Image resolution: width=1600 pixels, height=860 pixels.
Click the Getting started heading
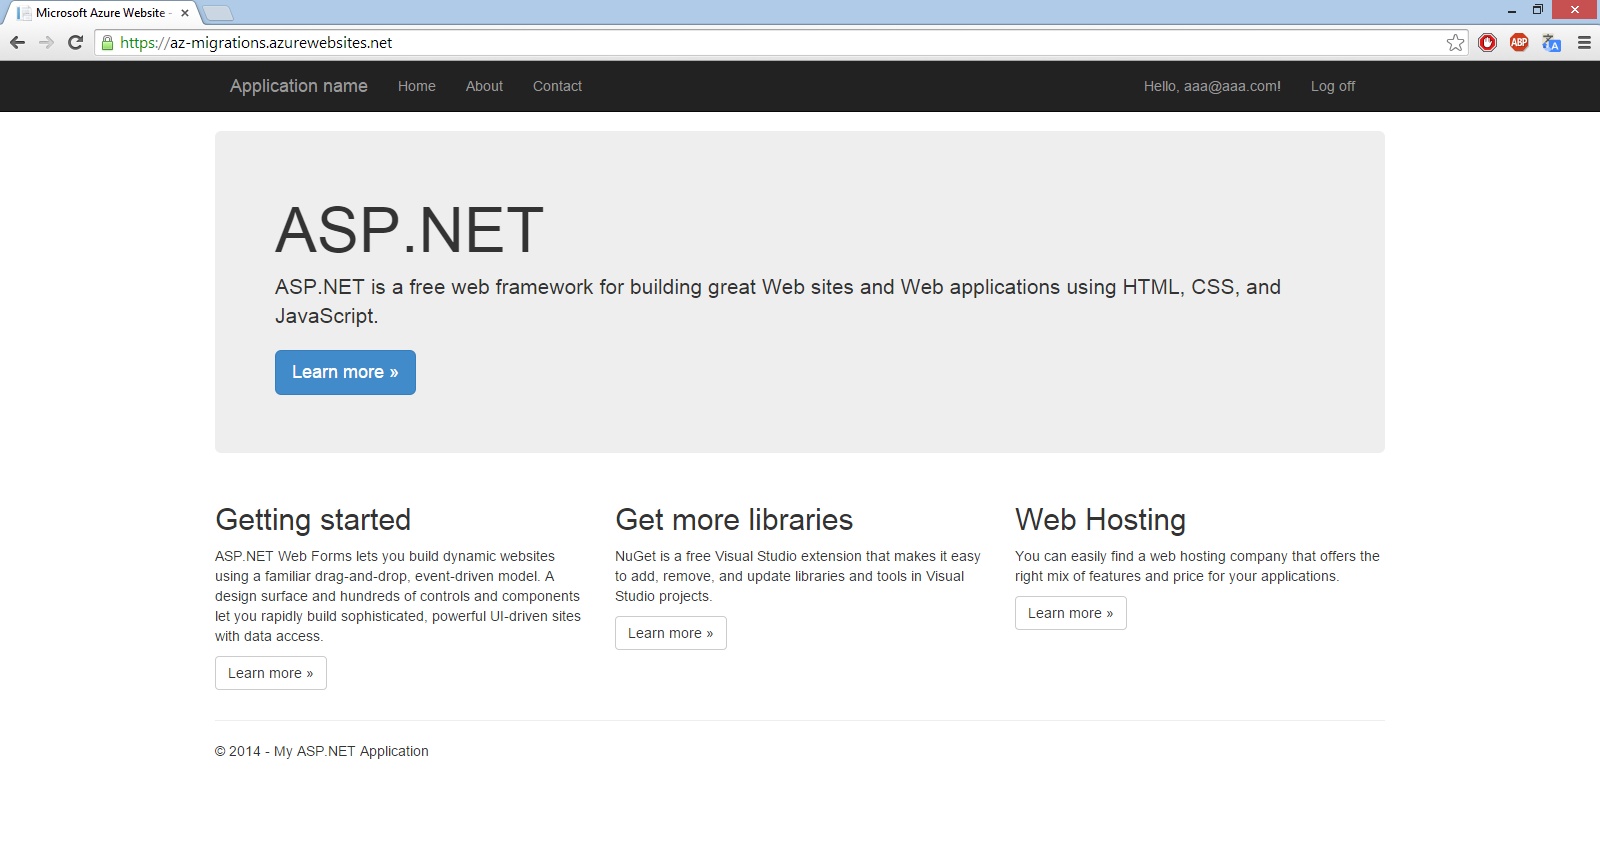tap(313, 520)
